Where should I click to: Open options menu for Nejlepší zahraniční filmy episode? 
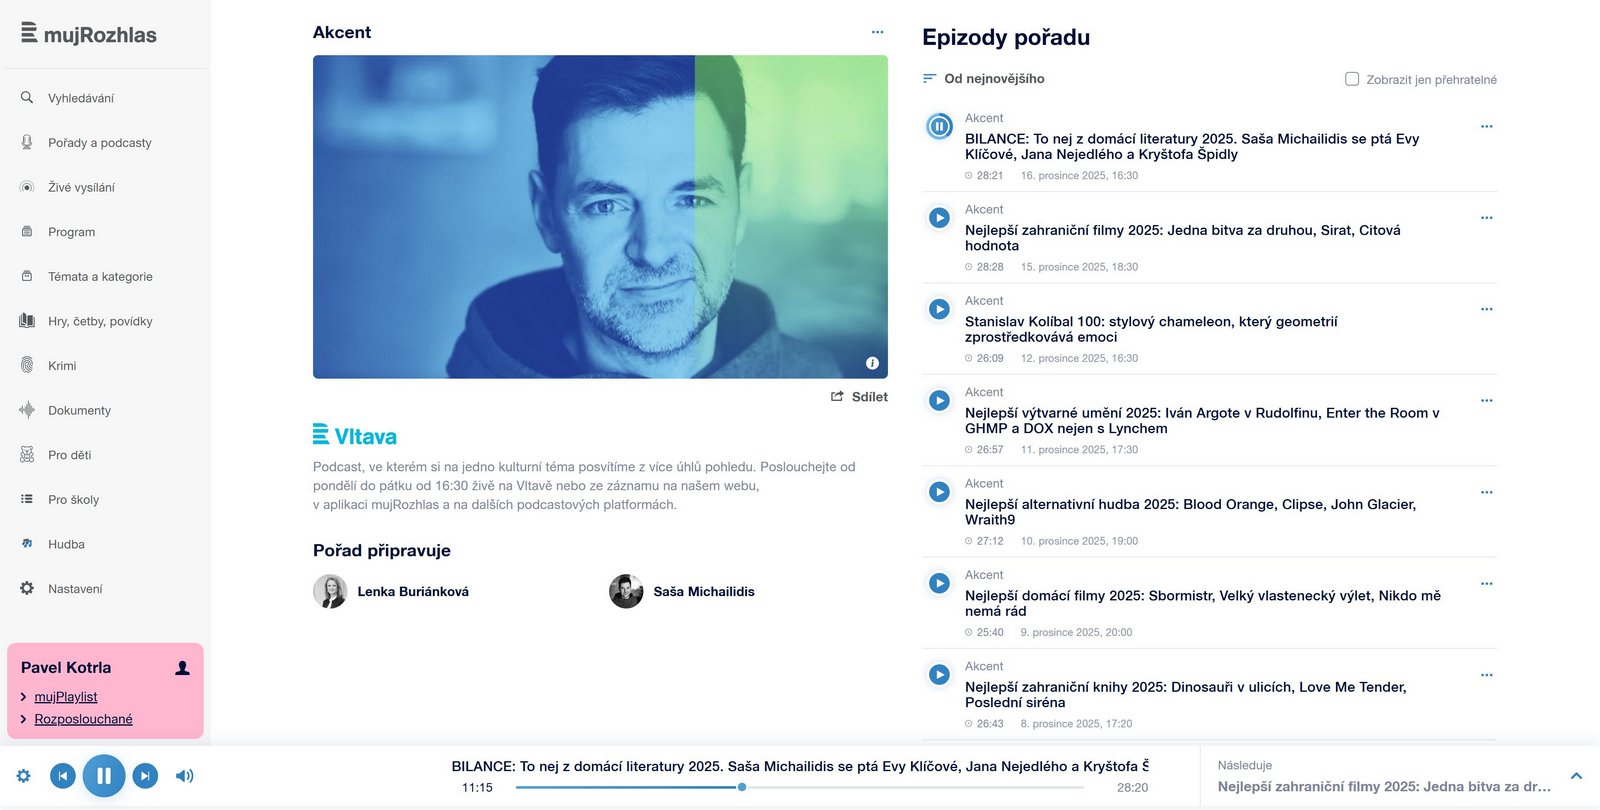click(1486, 218)
